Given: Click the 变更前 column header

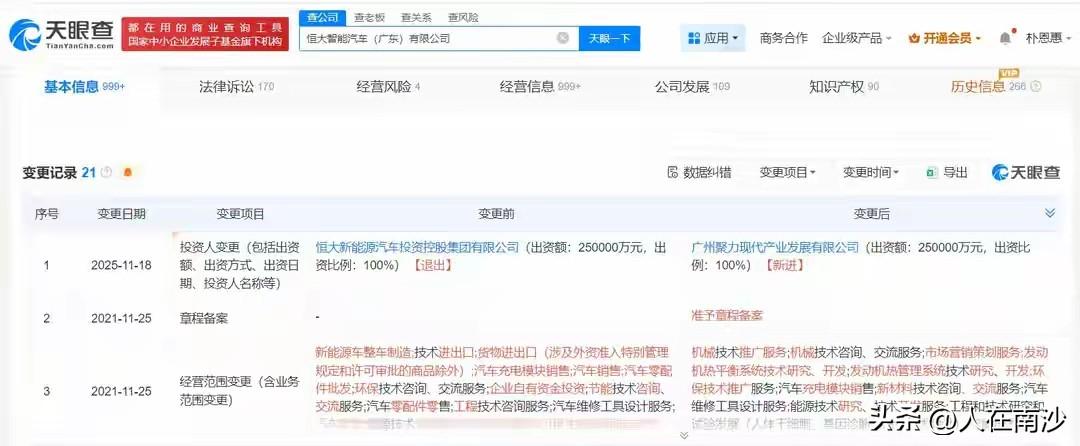Looking at the screenshot, I should [x=496, y=214].
